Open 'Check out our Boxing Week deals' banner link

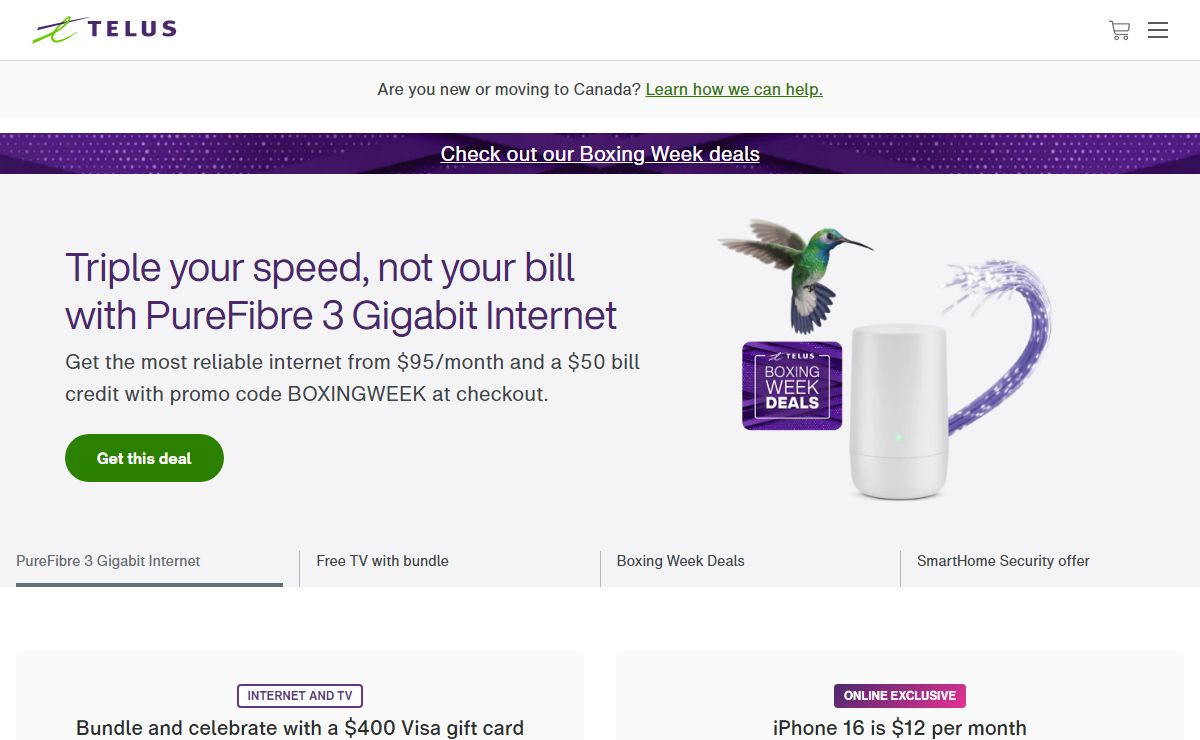point(600,154)
